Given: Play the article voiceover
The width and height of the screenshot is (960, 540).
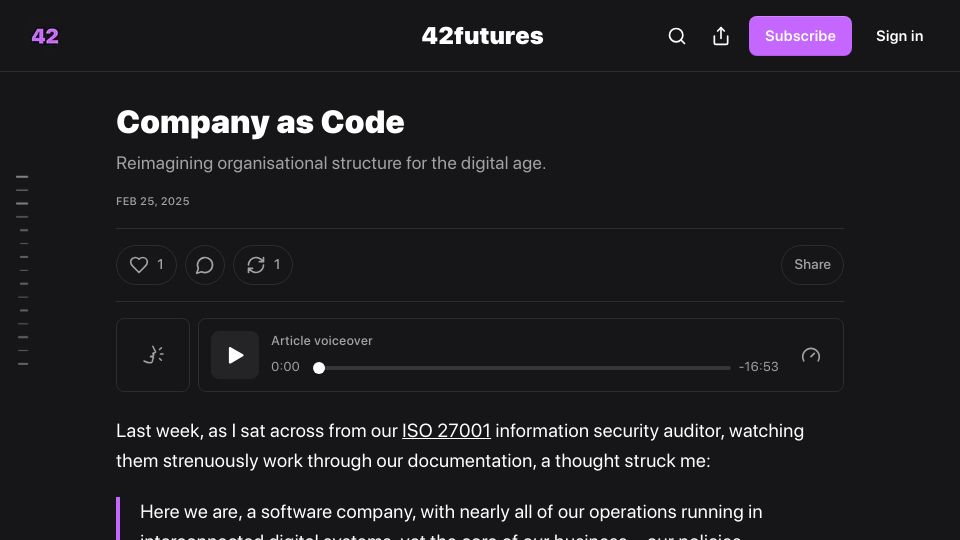Looking at the screenshot, I should (x=235, y=355).
